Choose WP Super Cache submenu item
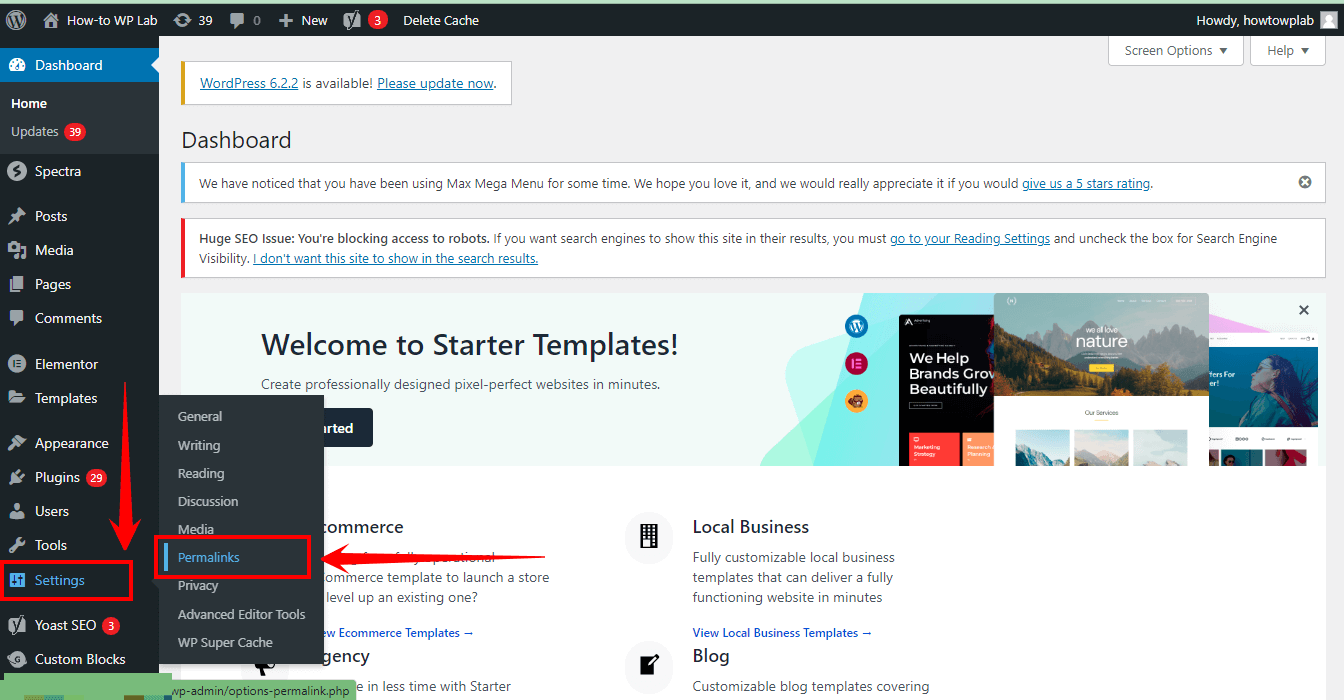This screenshot has height=700, width=1344. click(x=225, y=642)
